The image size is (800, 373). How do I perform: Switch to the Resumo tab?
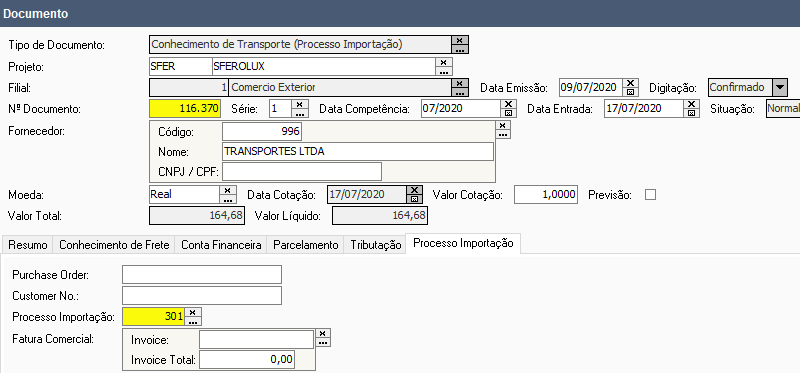click(28, 245)
